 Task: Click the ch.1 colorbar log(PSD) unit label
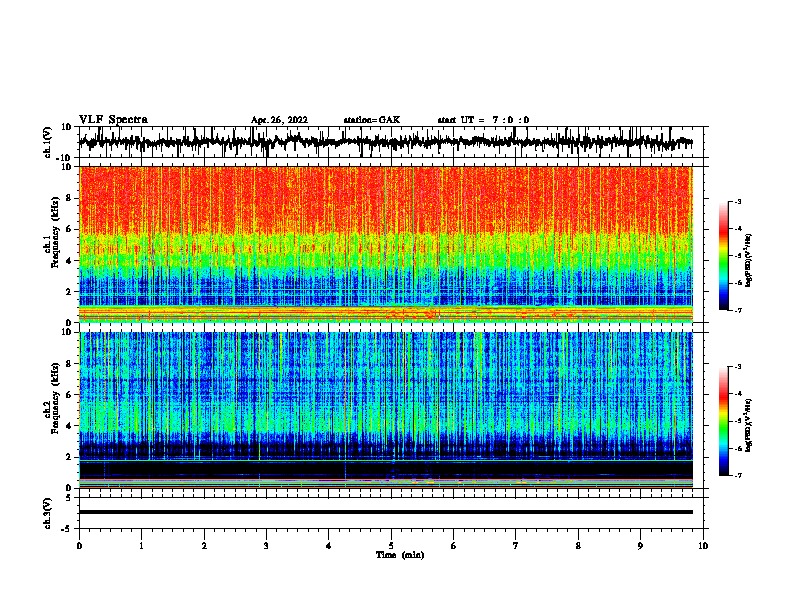749,260
